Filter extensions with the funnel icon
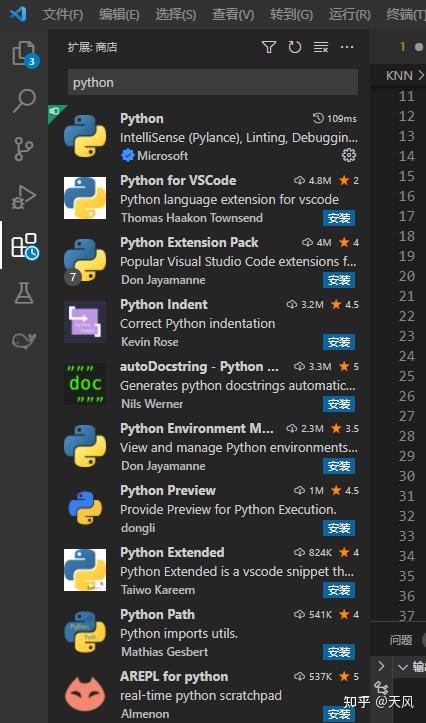 click(269, 47)
